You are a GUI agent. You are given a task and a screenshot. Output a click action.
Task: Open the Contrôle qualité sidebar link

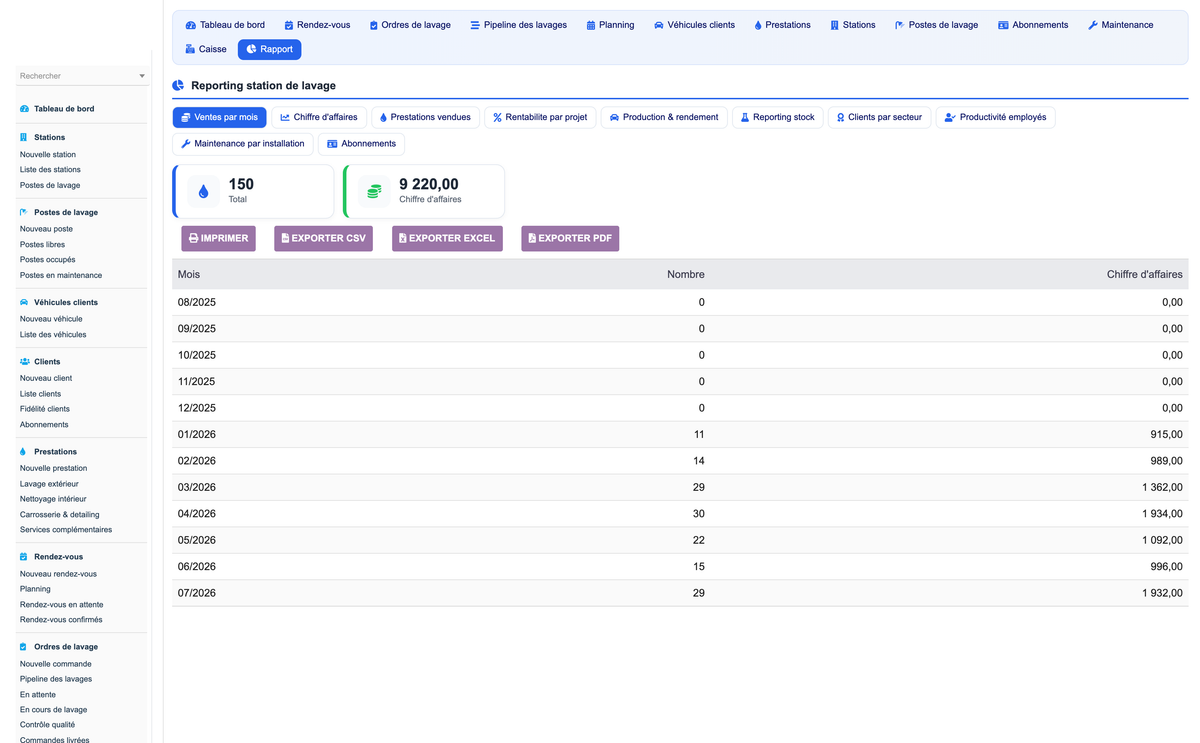pos(47,724)
